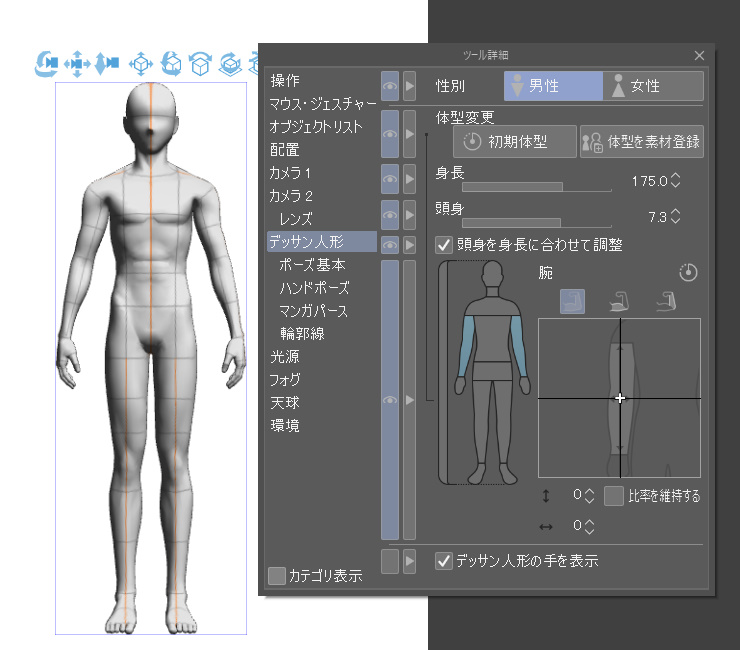The height and width of the screenshot is (650, 740).
Task: Select the third arm muscle shape icon
Action: [662, 300]
